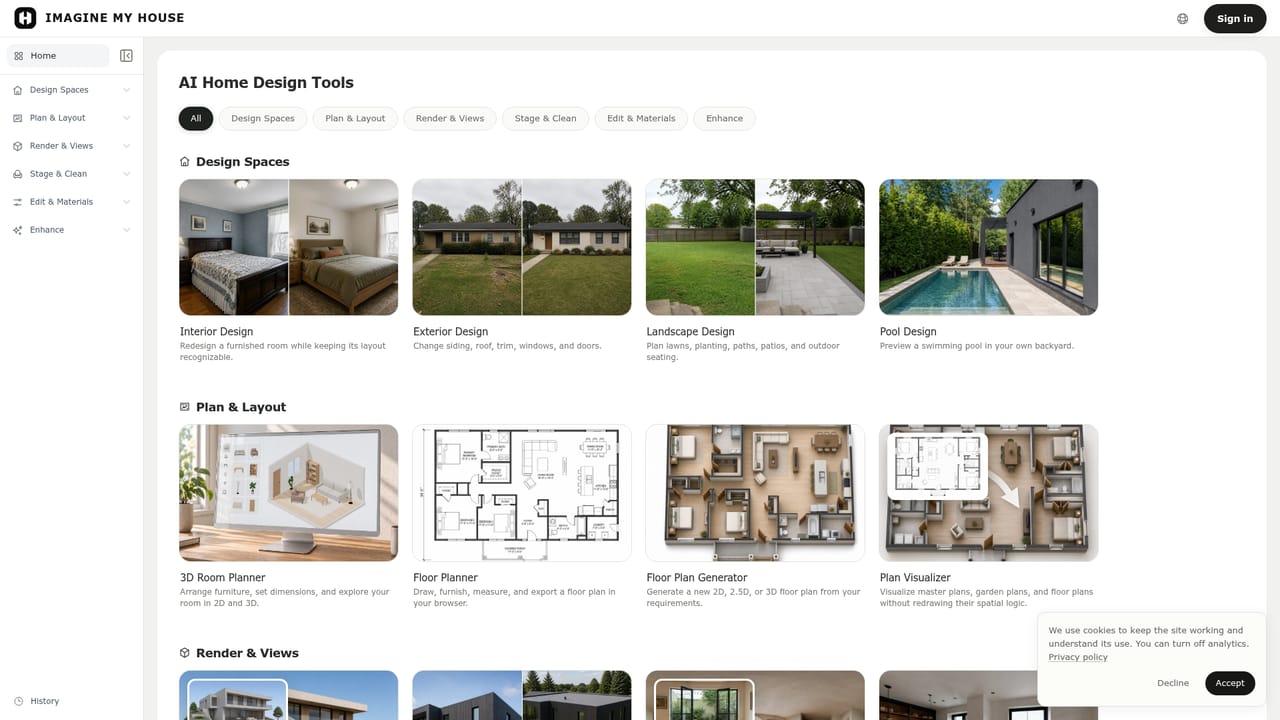Viewport: 1280px width, 720px height.
Task: Decline the cookies notice
Action: pos(1173,683)
